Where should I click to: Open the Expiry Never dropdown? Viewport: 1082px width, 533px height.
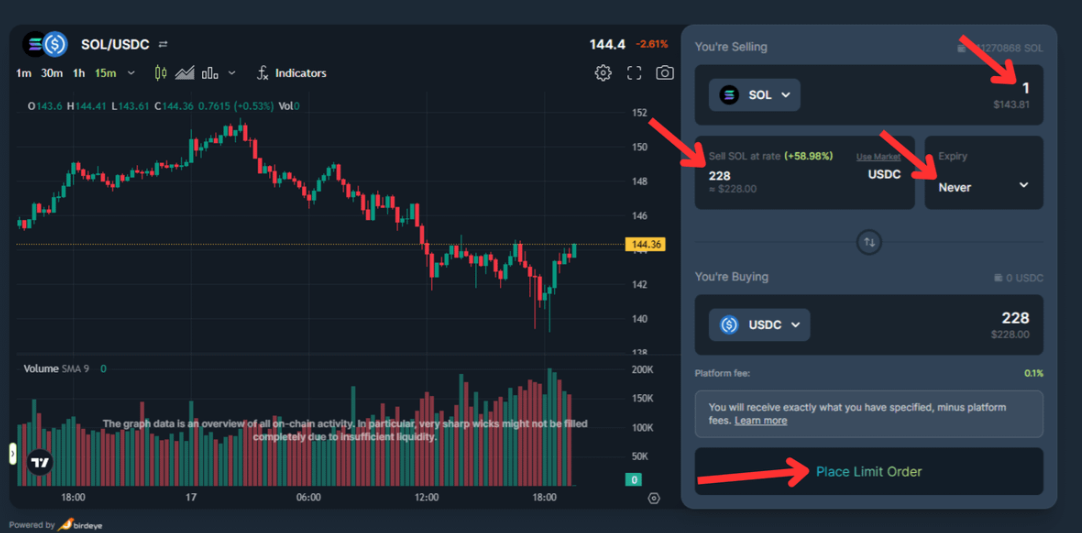click(x=983, y=185)
